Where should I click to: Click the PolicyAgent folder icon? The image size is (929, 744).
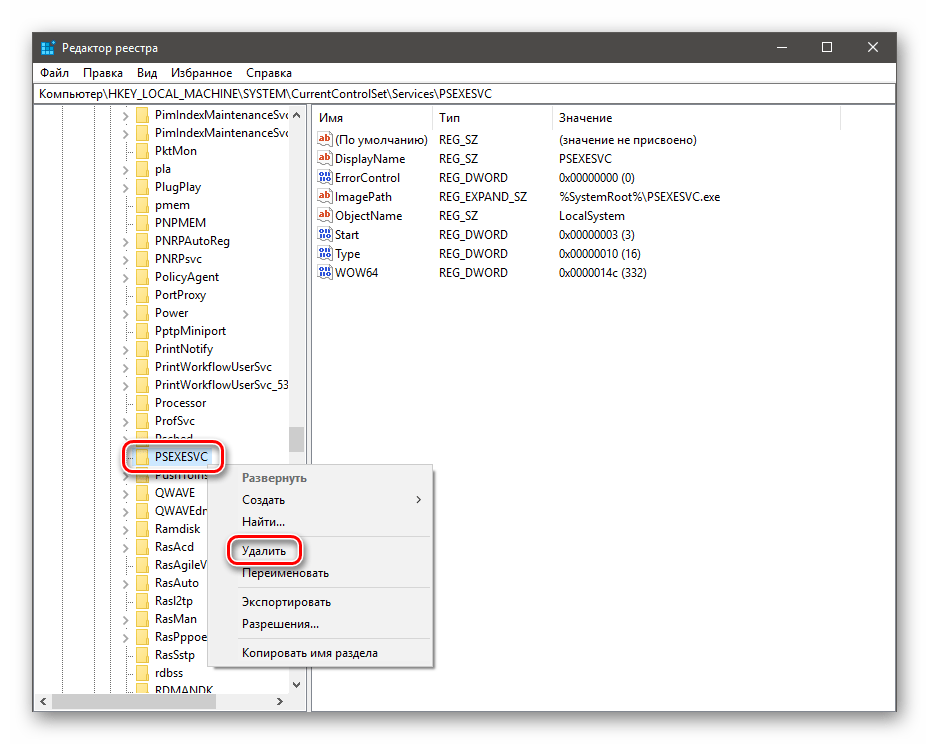tap(142, 277)
